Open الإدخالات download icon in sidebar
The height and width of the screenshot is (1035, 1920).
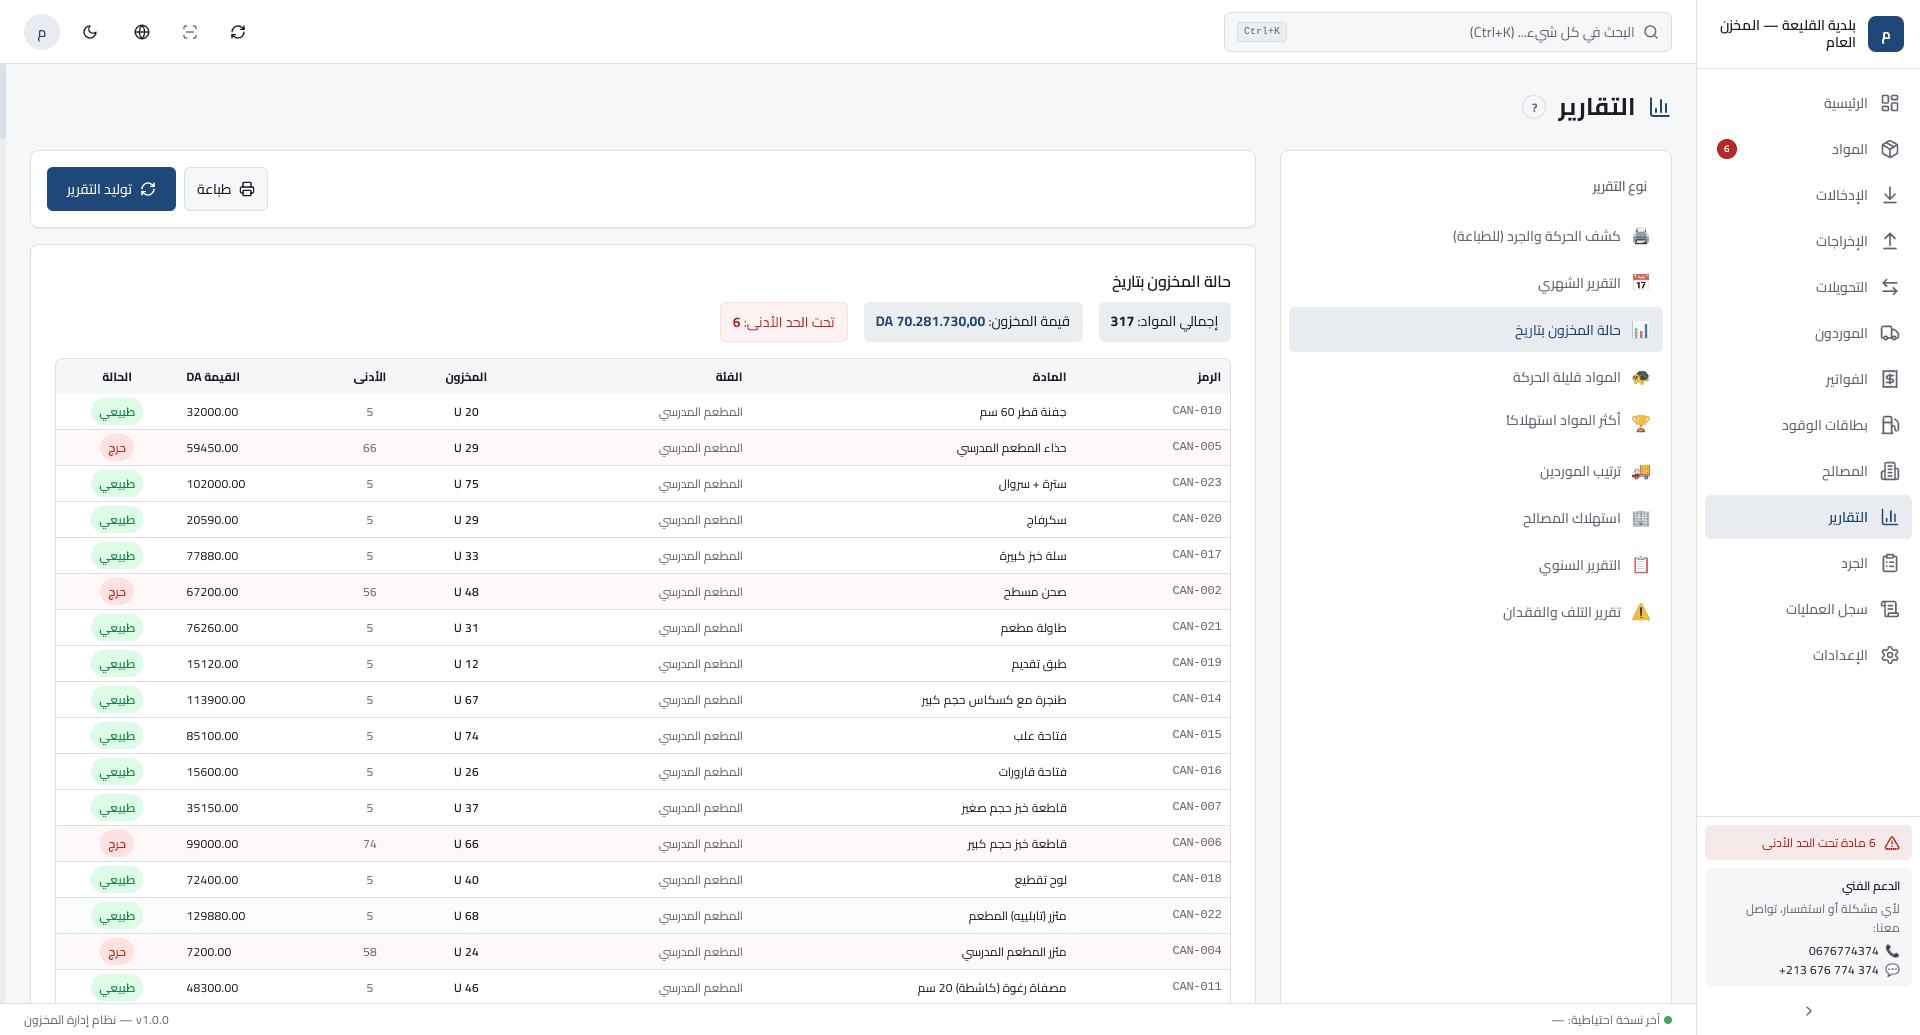coord(1890,195)
